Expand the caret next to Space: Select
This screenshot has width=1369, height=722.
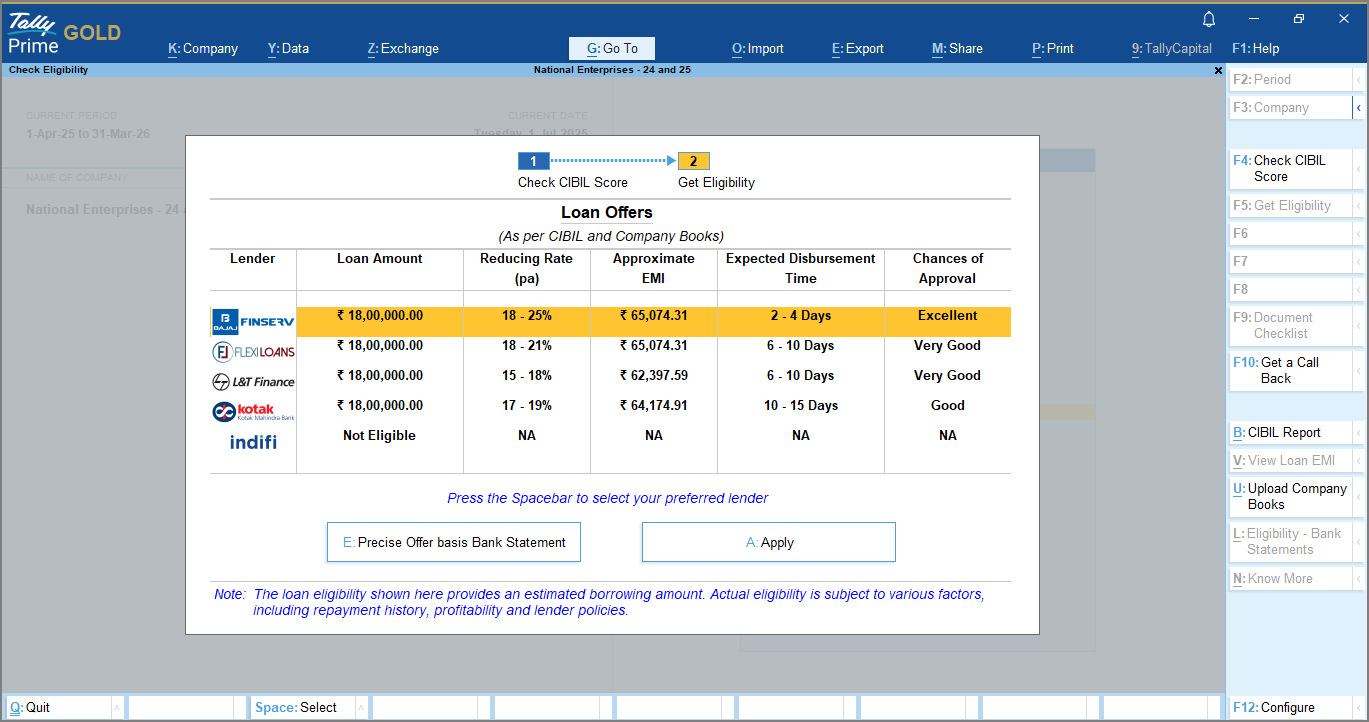coord(362,707)
